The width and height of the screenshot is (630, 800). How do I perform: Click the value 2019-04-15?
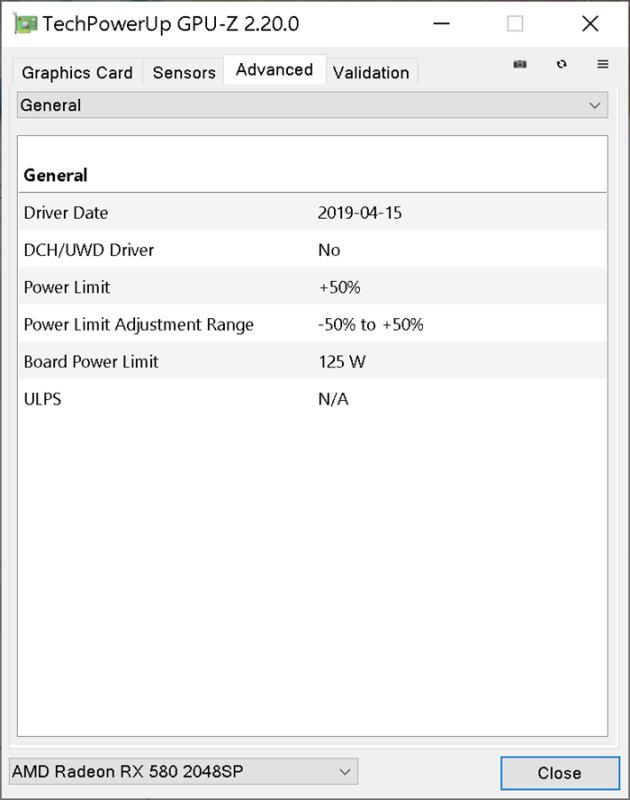coord(360,212)
